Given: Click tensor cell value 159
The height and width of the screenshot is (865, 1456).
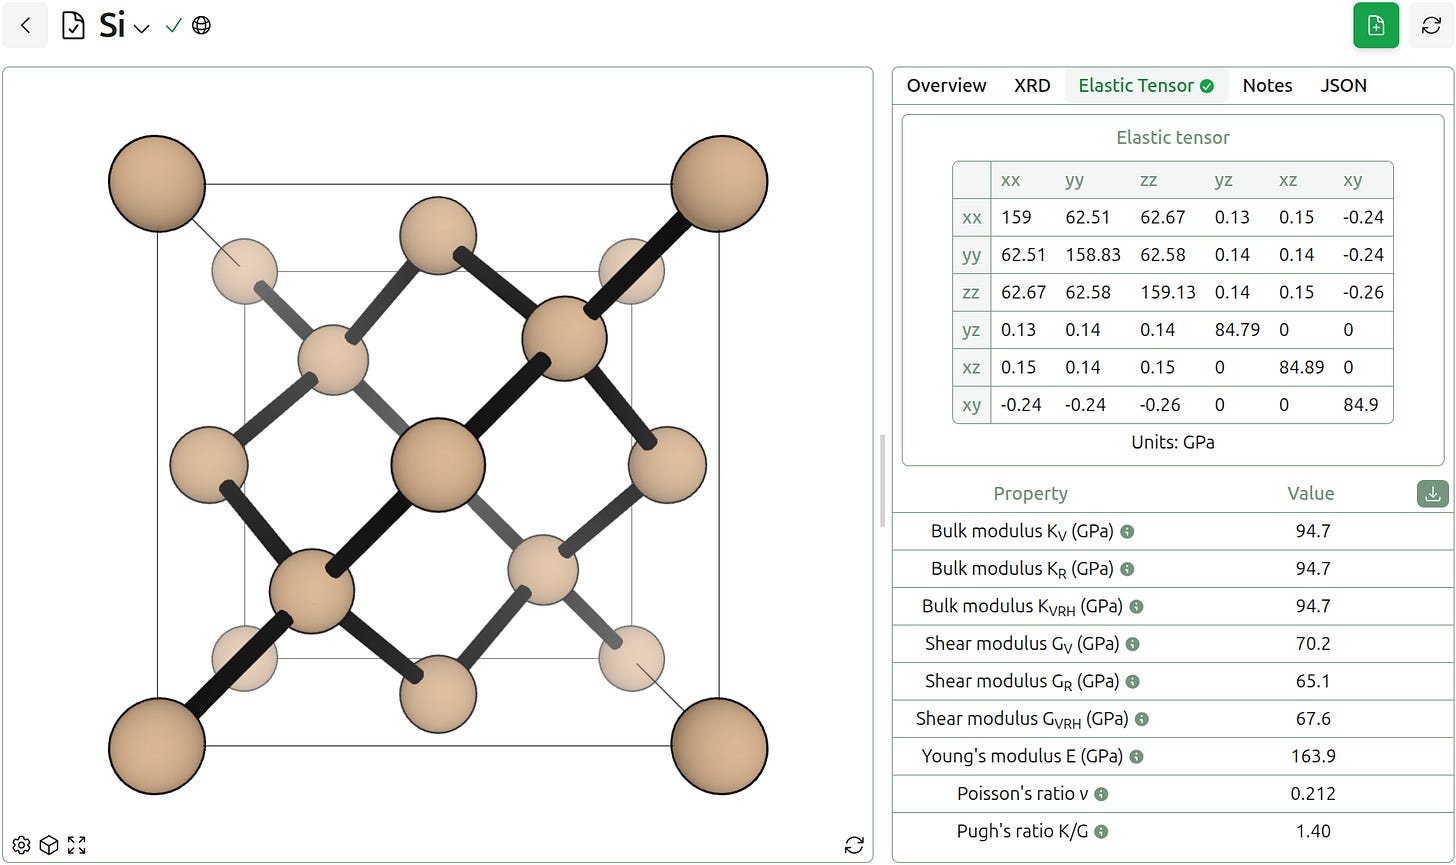Looking at the screenshot, I should [1016, 217].
